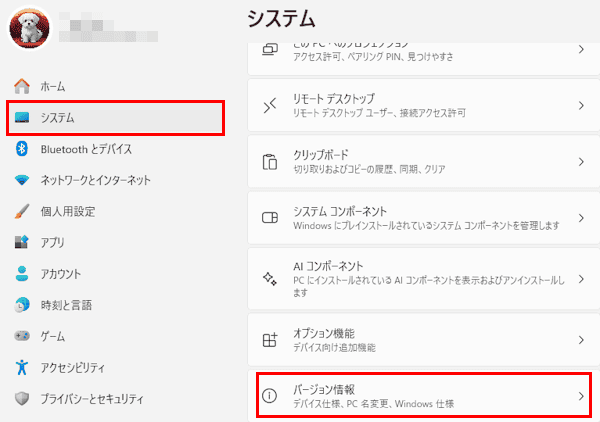Click the システム コンポーネント icon

(x=270, y=218)
